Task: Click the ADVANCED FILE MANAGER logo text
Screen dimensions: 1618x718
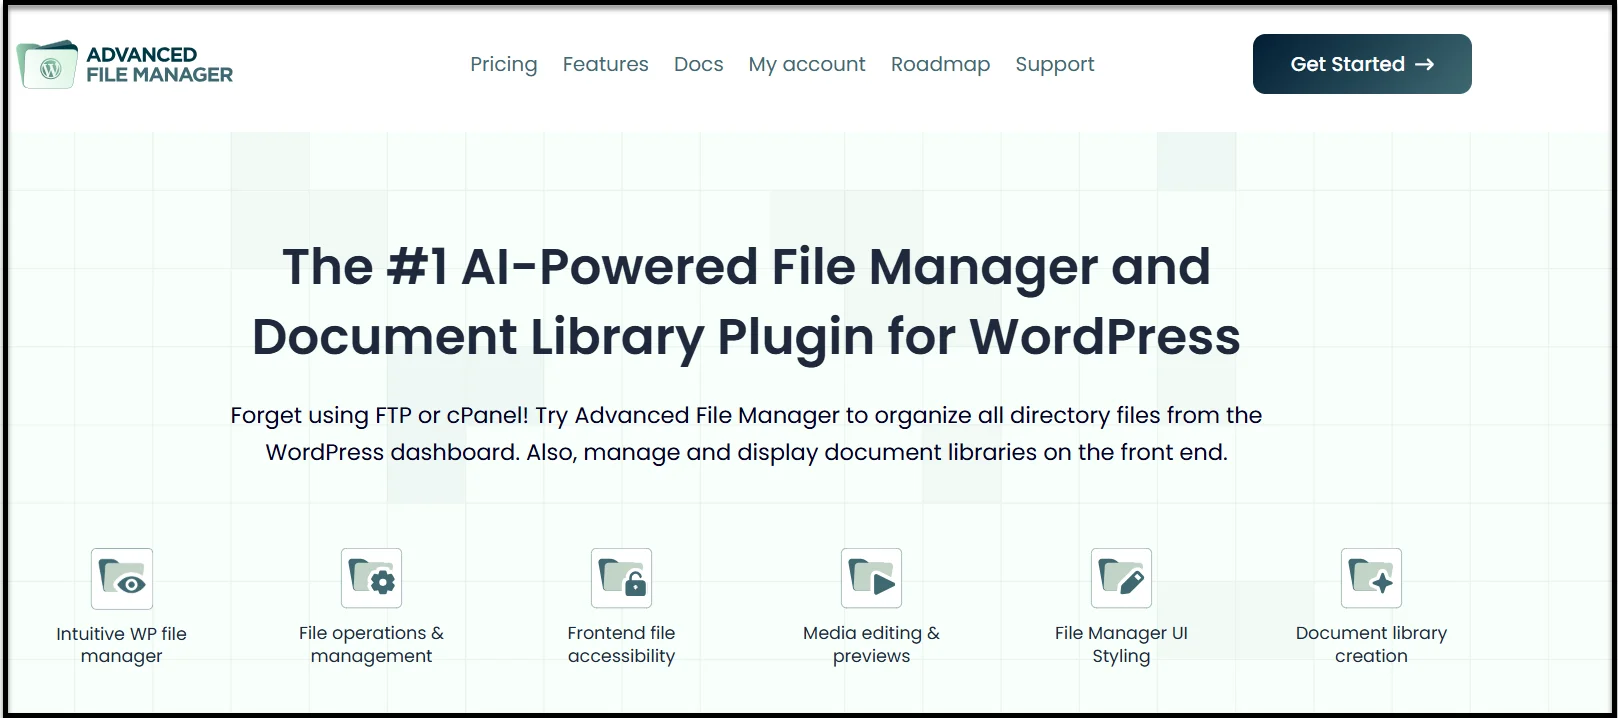Action: pos(159,65)
